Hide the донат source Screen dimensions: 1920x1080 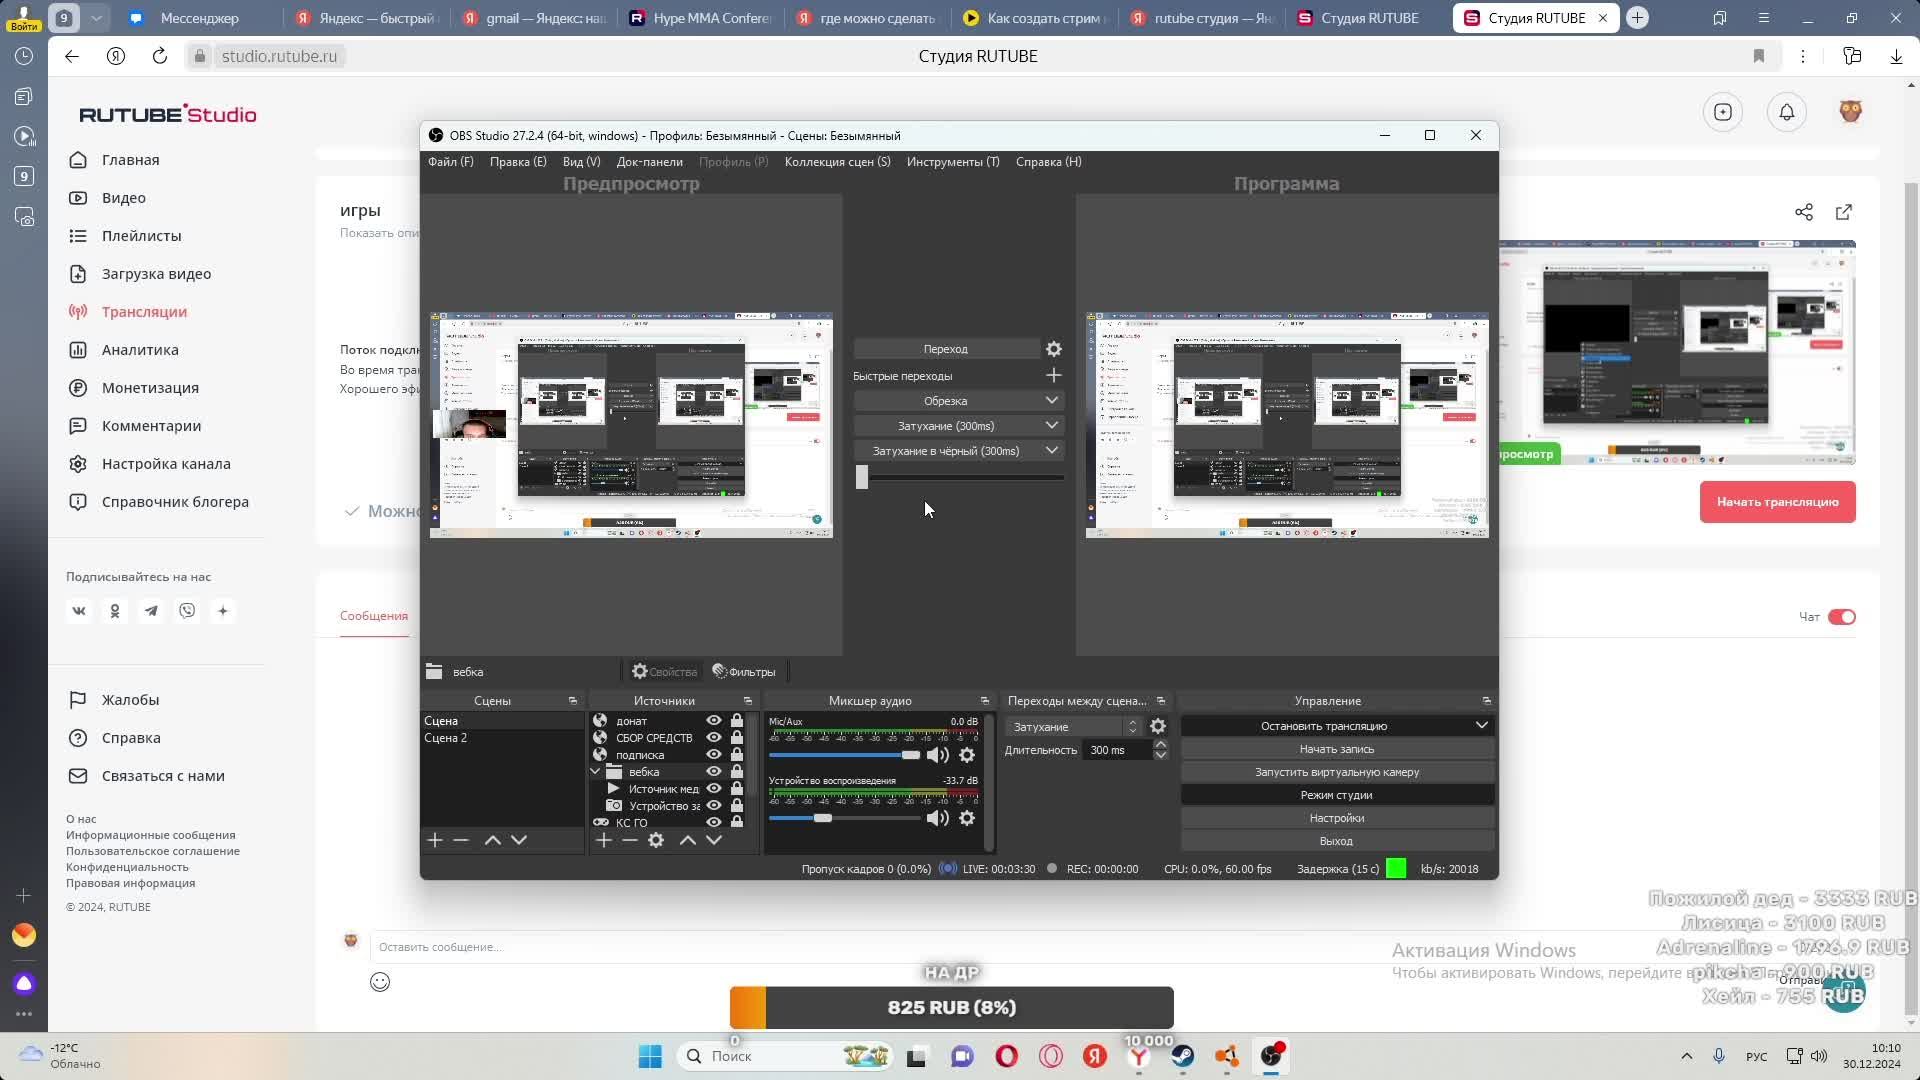click(x=714, y=721)
